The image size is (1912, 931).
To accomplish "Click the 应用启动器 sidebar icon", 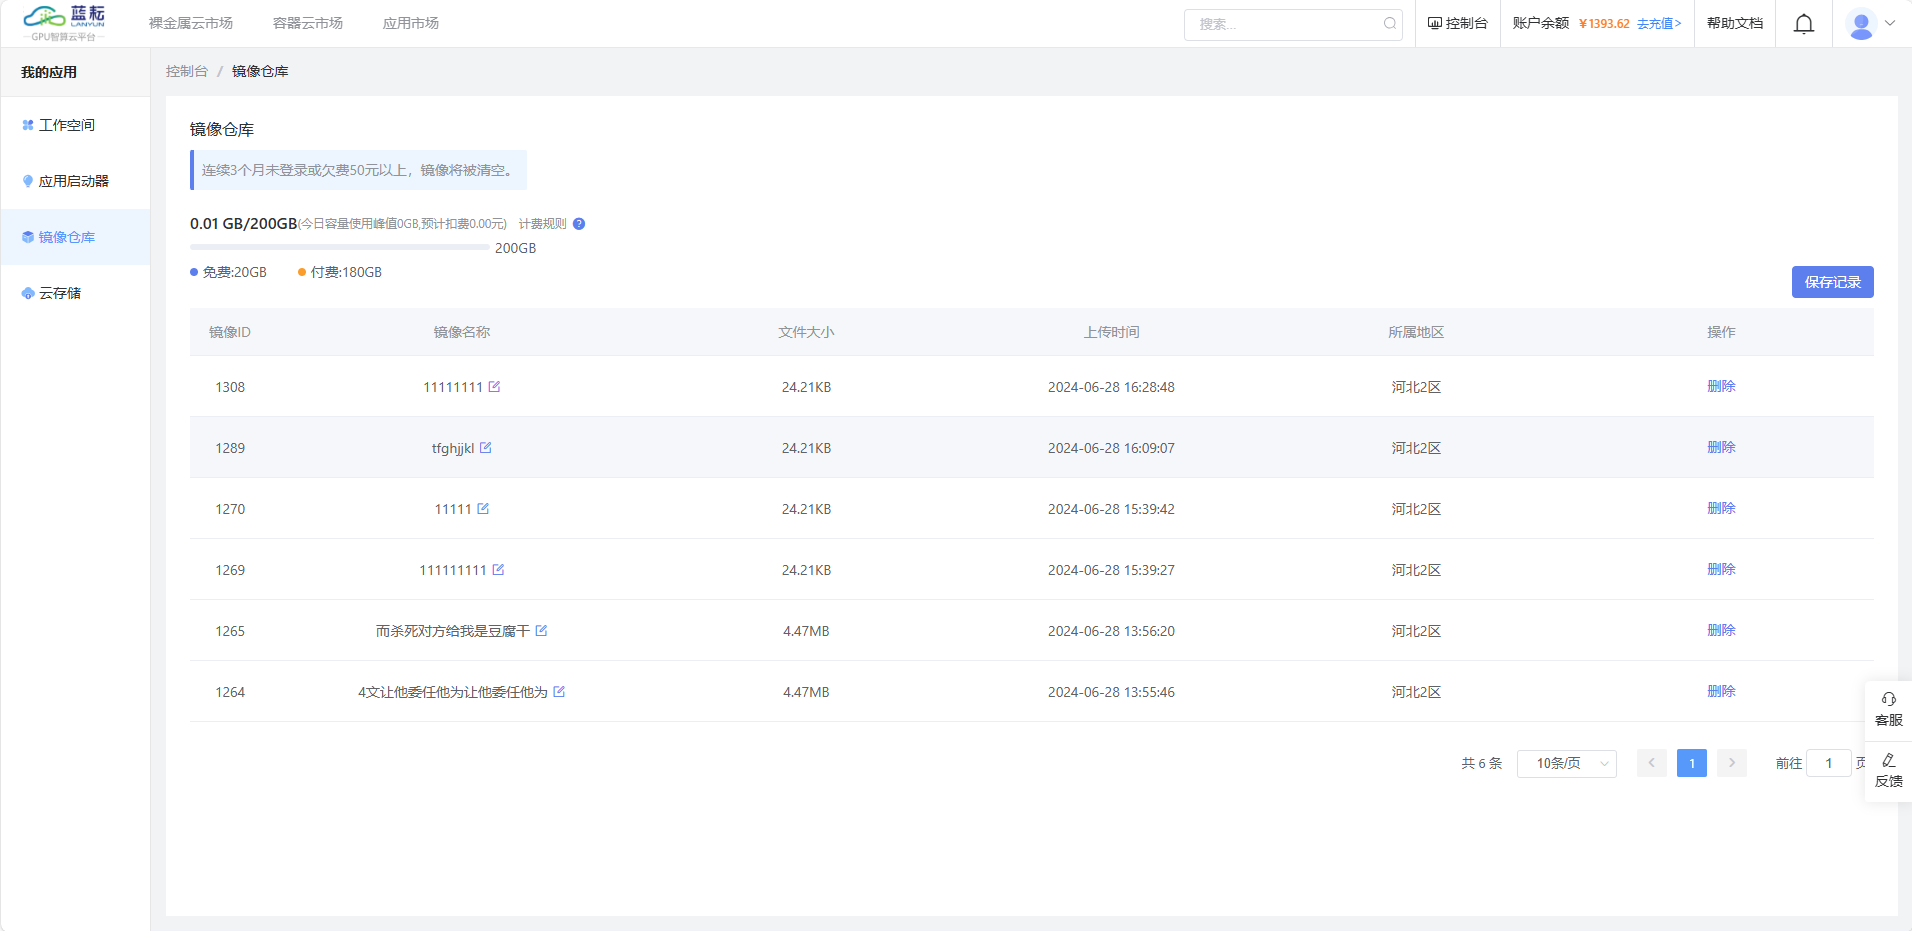I will click(x=28, y=181).
